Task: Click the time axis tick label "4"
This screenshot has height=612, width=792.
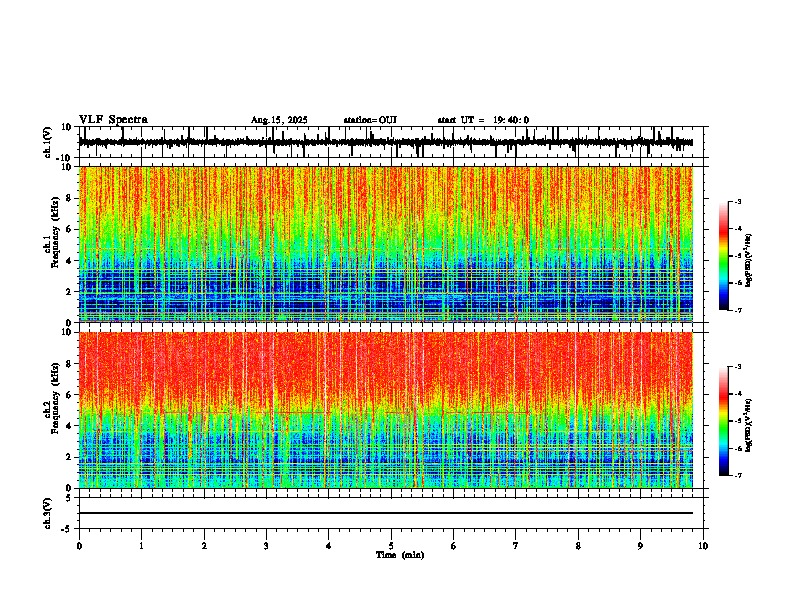Action: (329, 546)
